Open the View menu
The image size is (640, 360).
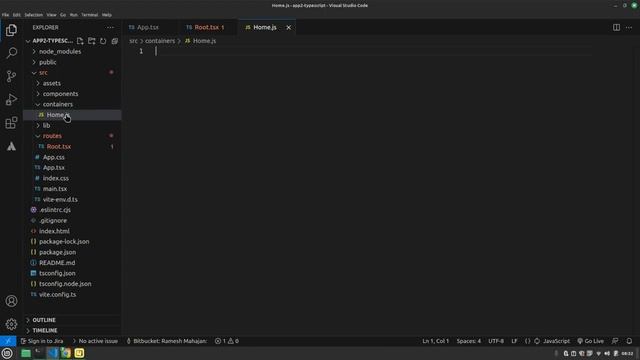coord(51,15)
